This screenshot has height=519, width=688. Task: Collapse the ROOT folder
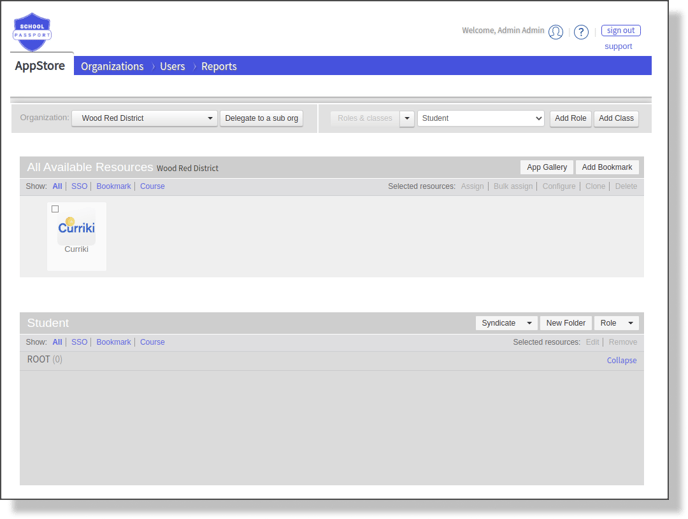[621, 360]
